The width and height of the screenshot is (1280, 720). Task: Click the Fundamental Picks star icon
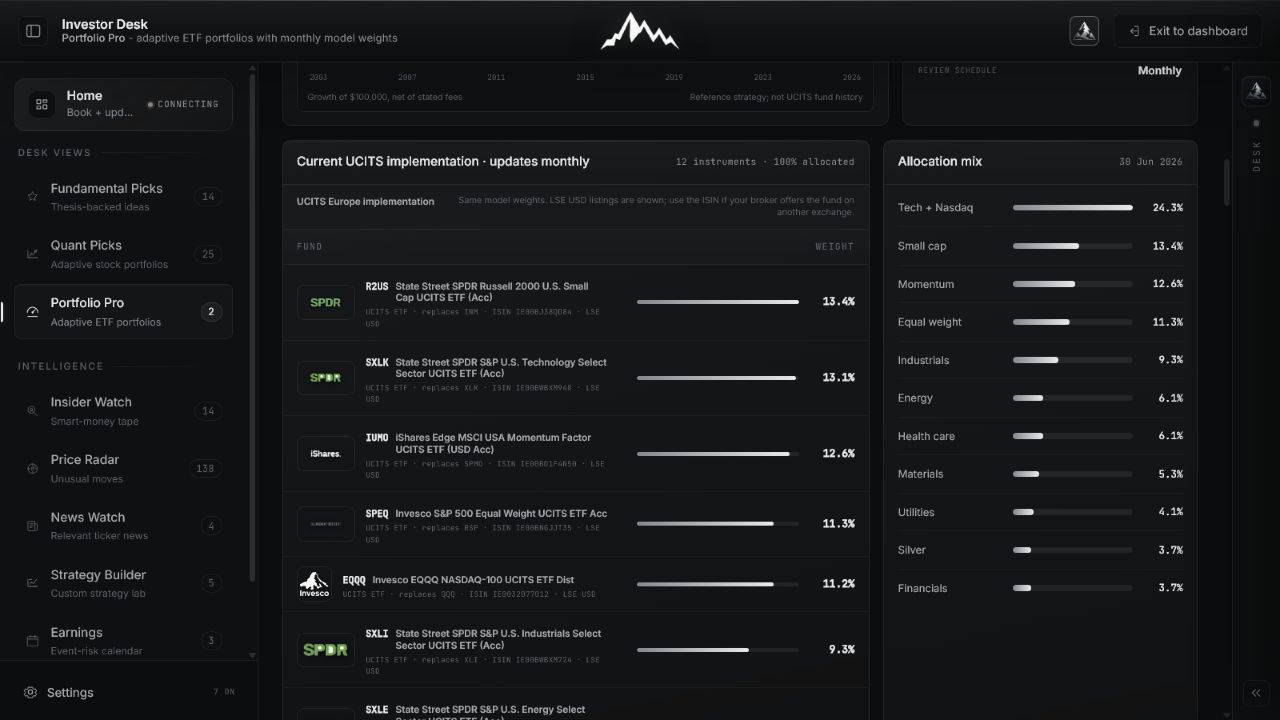point(32,197)
